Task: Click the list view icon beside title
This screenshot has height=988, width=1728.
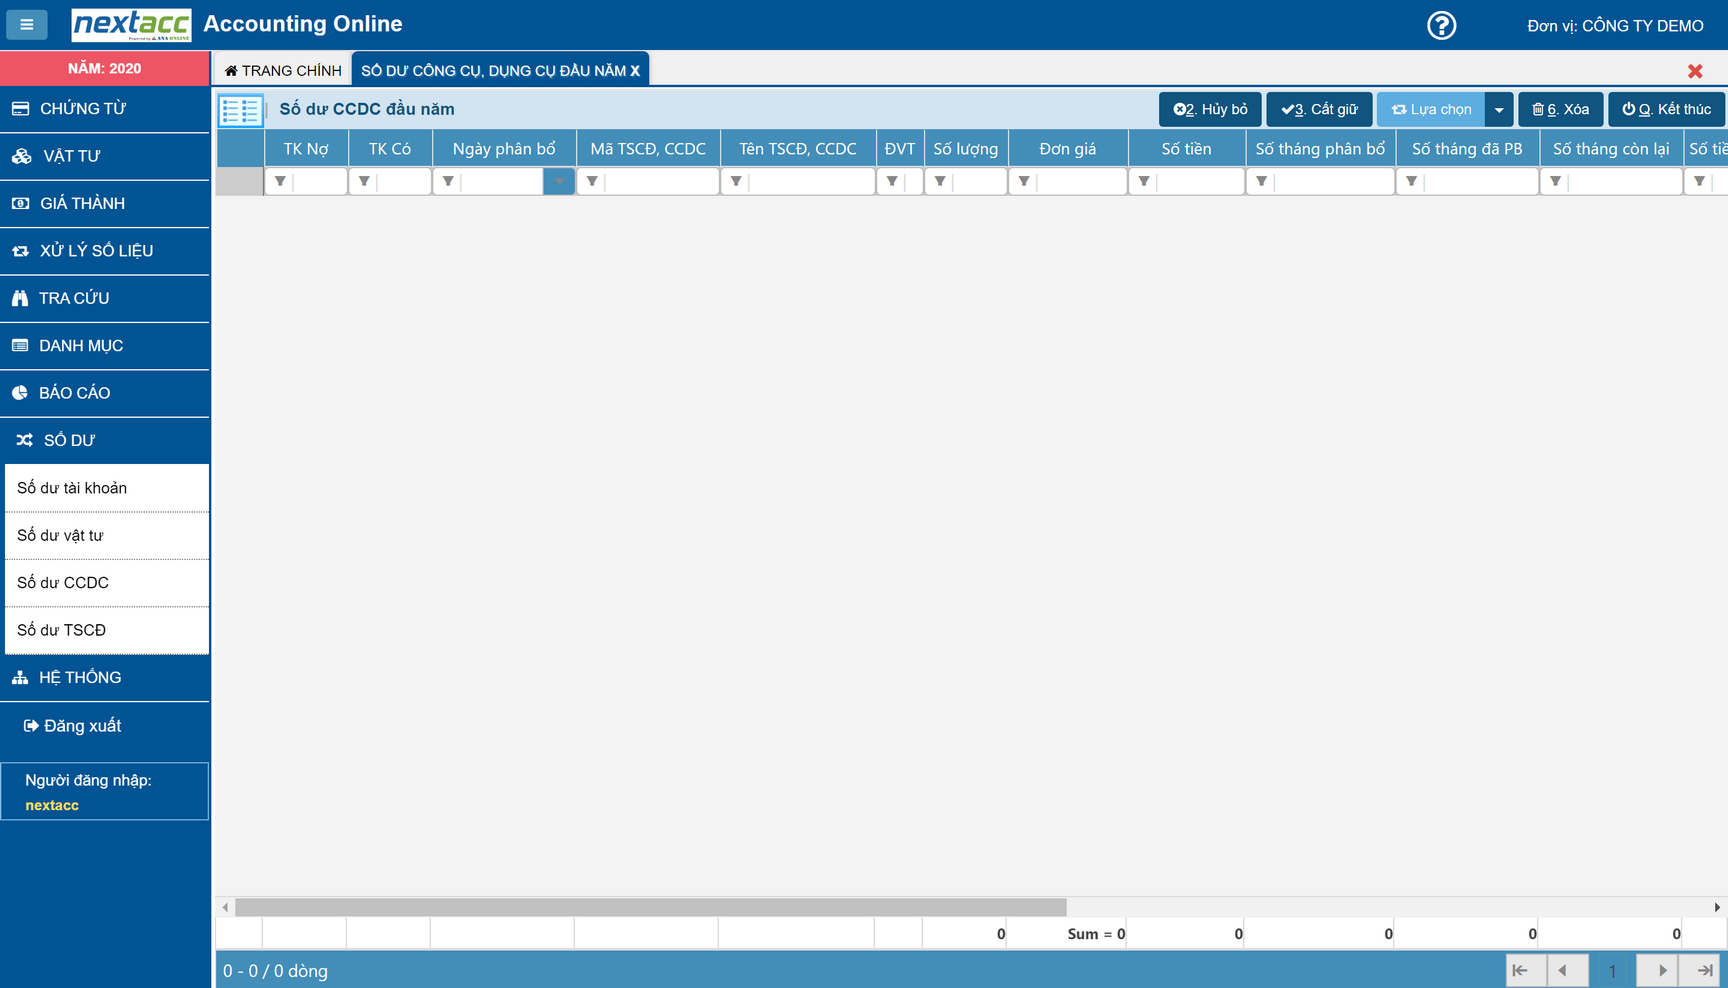Action: [240, 110]
